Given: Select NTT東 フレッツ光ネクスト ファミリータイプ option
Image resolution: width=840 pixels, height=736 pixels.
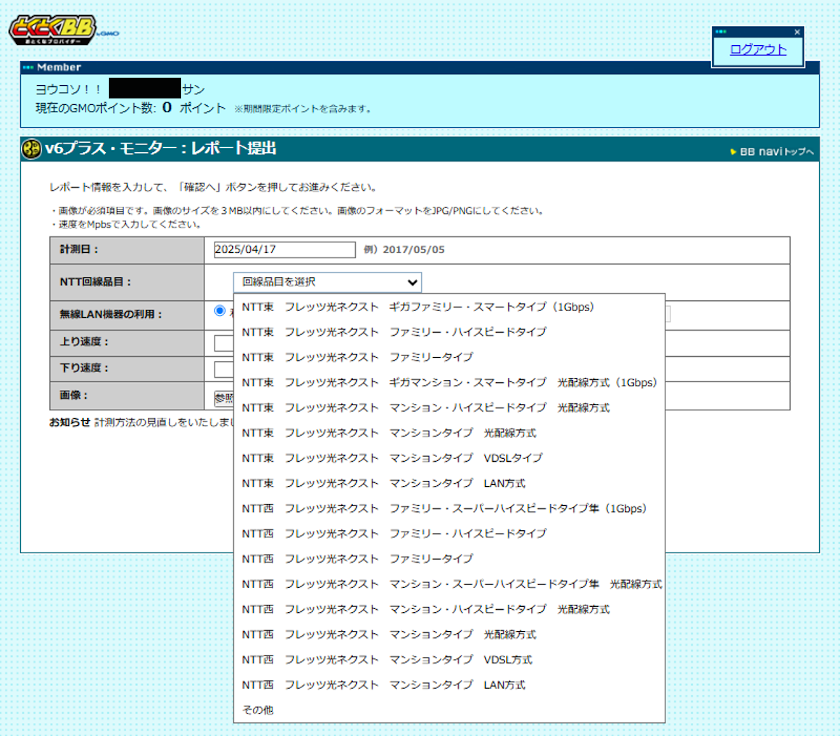Looking at the screenshot, I should (350, 356).
